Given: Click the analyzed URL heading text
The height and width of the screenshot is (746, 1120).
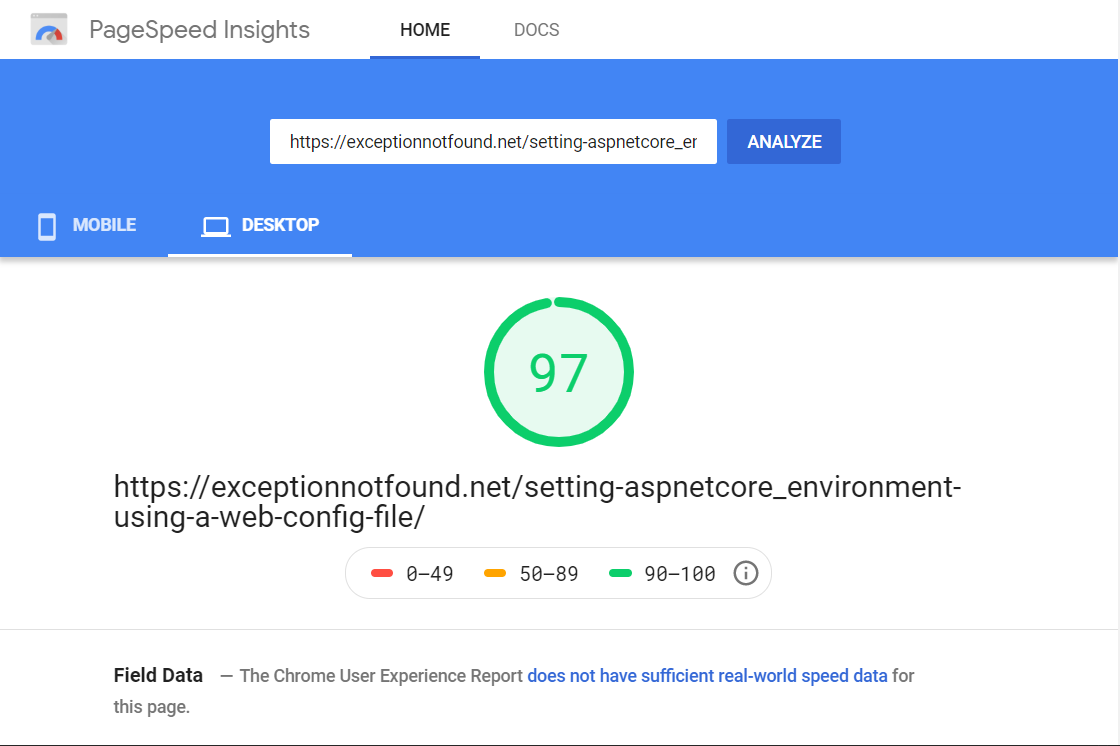Looking at the screenshot, I should click(x=537, y=502).
